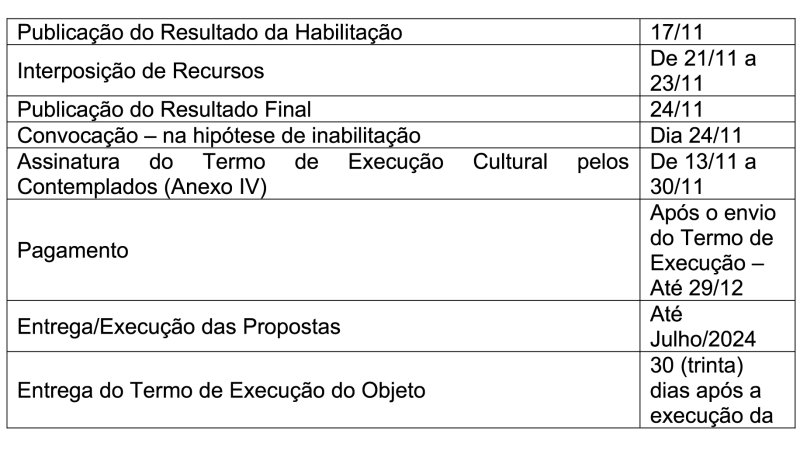Image resolution: width=800 pixels, height=450 pixels.
Task: Click 'Entrega do Termo de Execução do Objeto'
Action: (222, 389)
